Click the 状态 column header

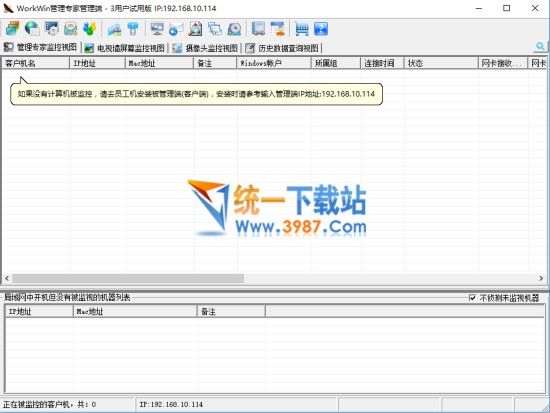[x=441, y=63]
